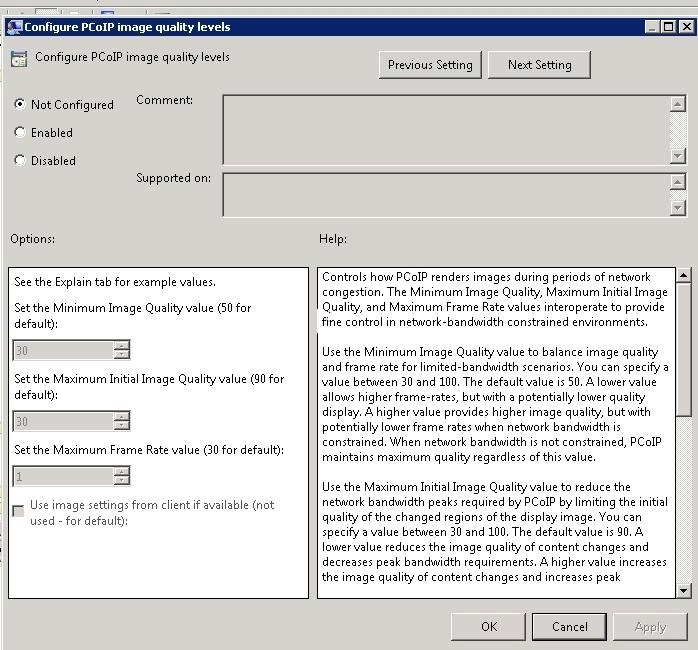Decrease Maximum Frame Rate with down arrow
The height and width of the screenshot is (650, 698).
click(121, 481)
